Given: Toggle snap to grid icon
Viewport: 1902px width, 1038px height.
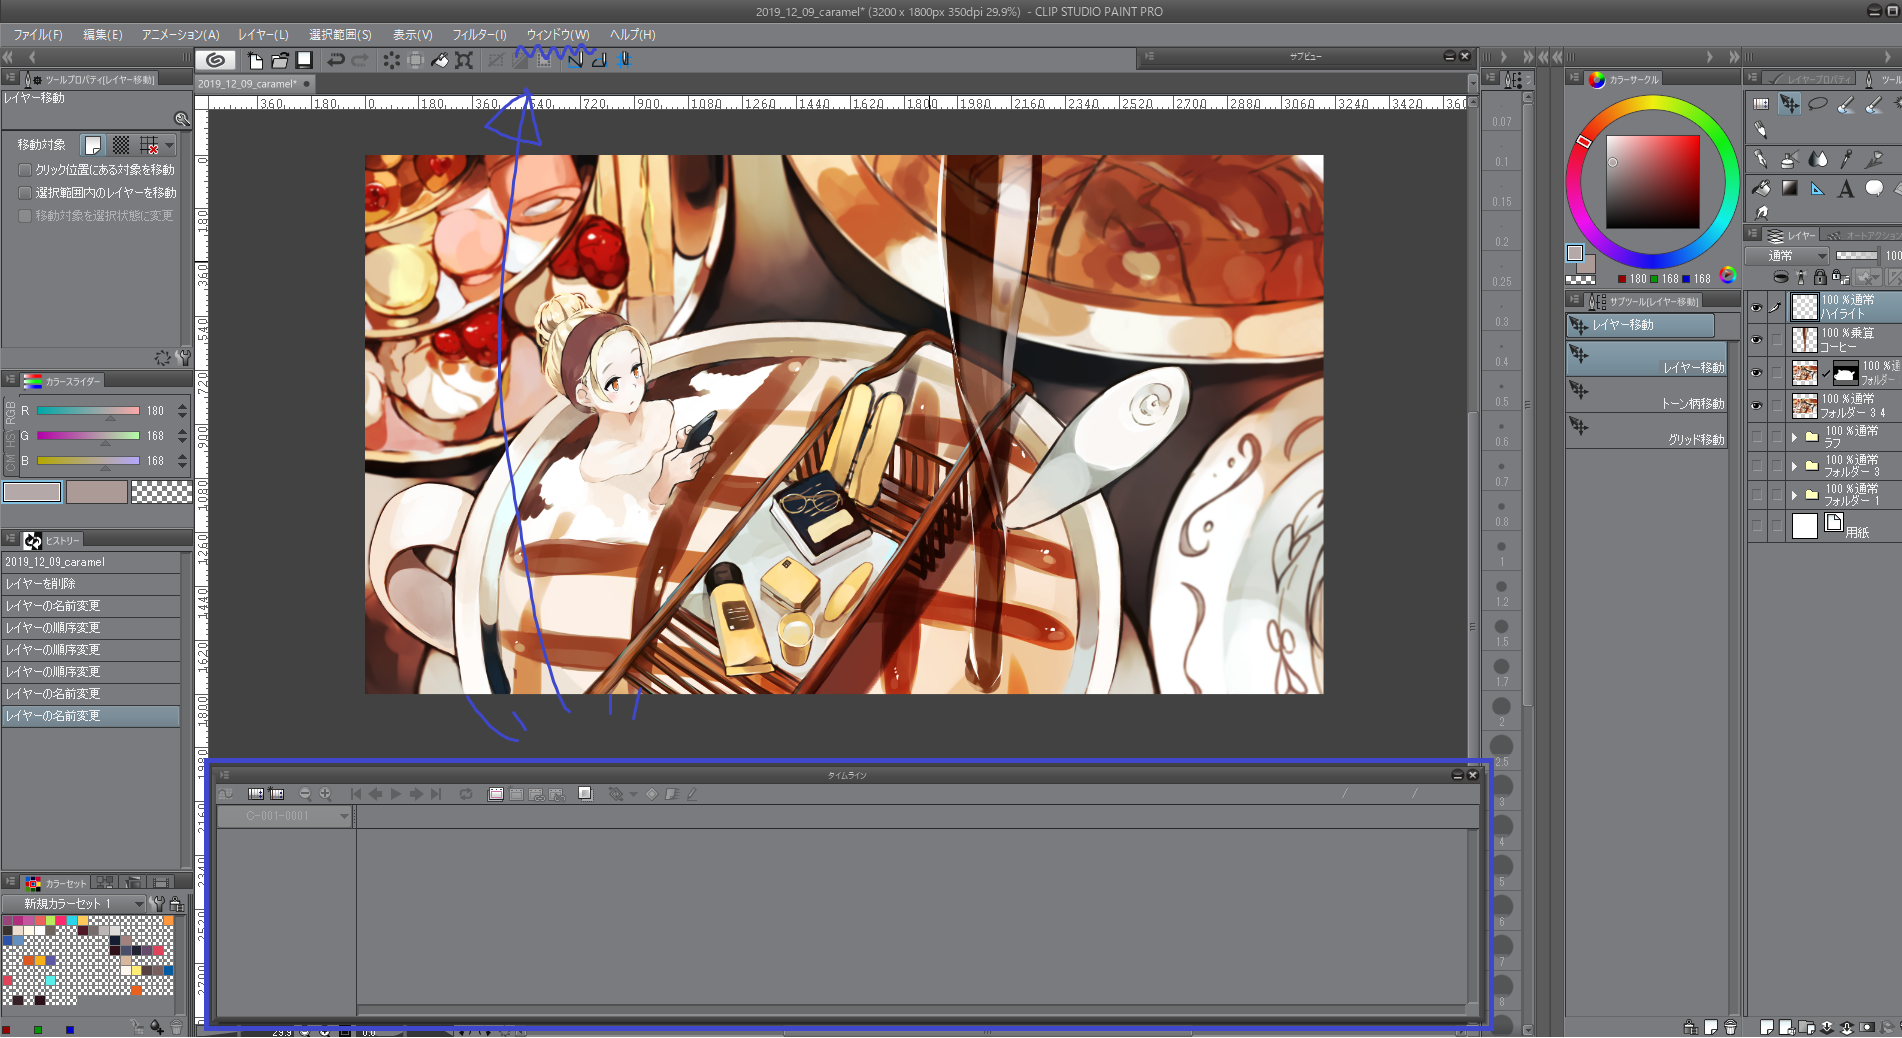Looking at the screenshot, I should point(624,60).
